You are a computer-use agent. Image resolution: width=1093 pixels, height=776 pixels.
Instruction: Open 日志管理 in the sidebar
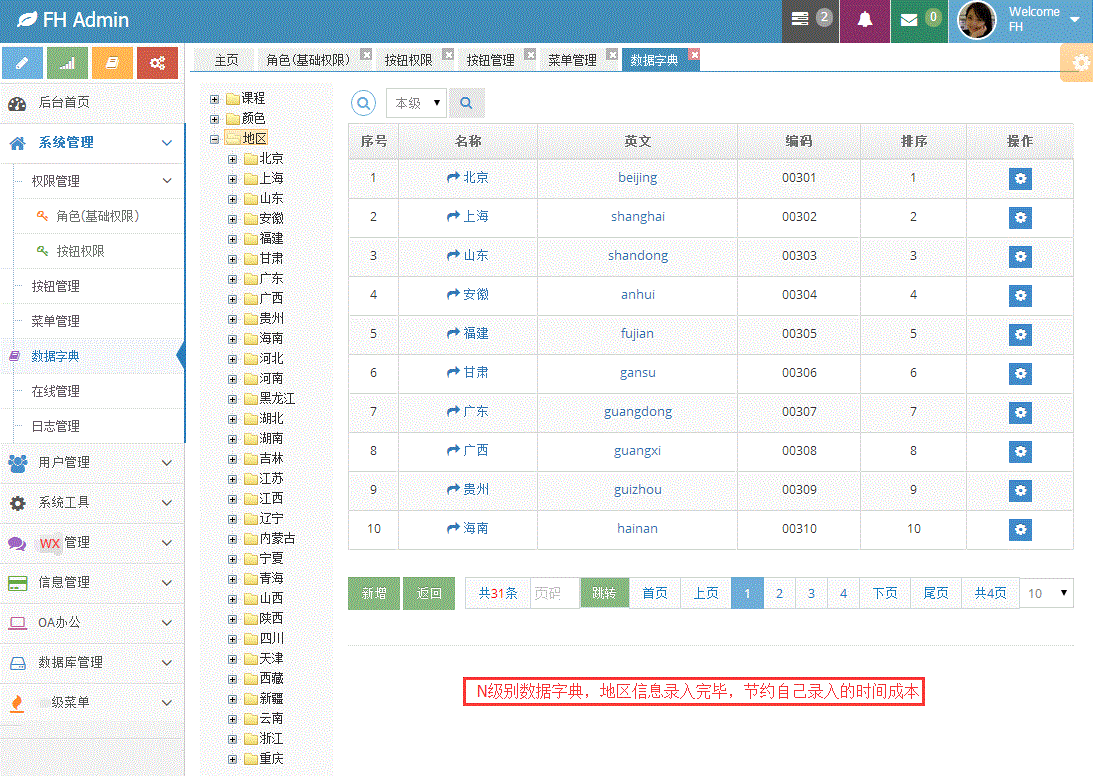(x=56, y=426)
